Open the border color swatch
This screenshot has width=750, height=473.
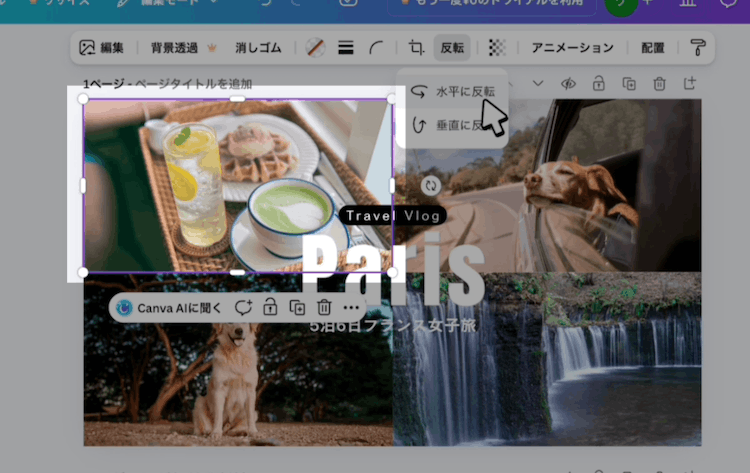coord(315,48)
